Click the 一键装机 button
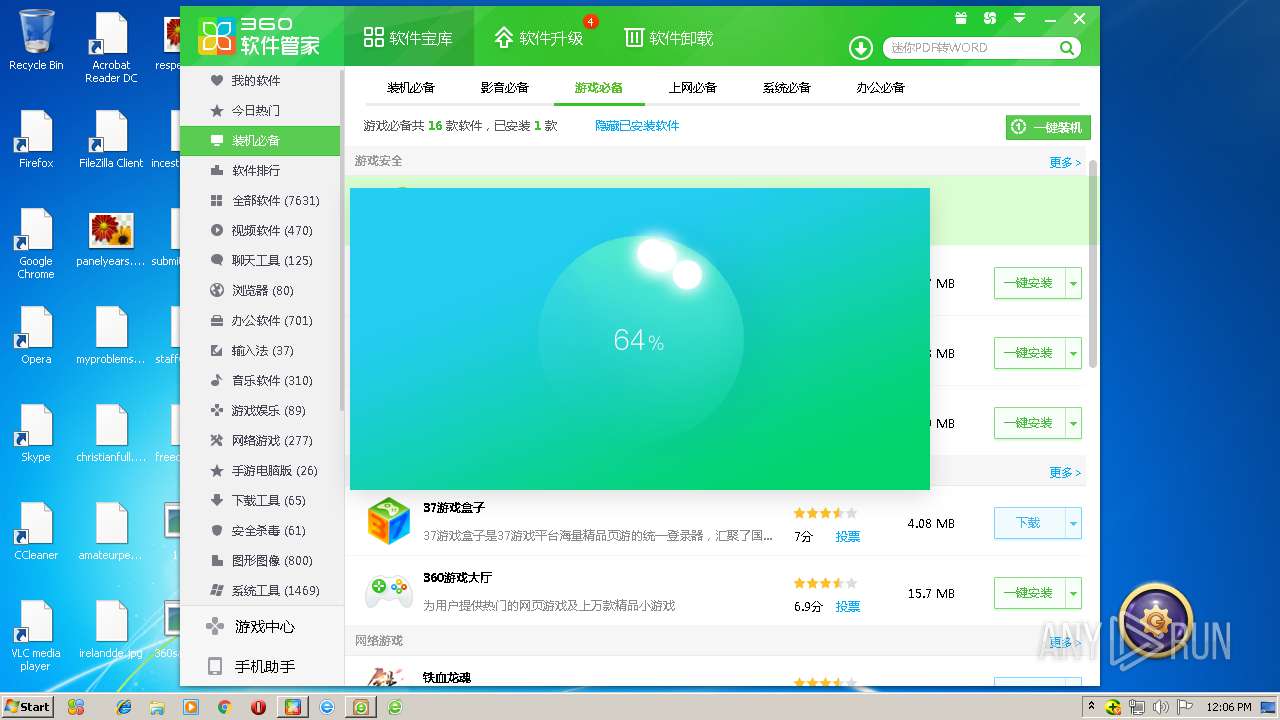The width and height of the screenshot is (1280, 720). point(1048,127)
